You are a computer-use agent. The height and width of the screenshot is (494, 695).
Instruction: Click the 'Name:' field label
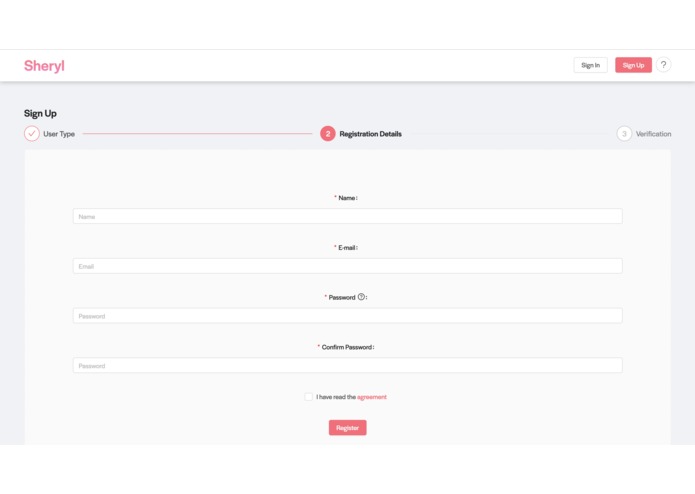(x=348, y=198)
